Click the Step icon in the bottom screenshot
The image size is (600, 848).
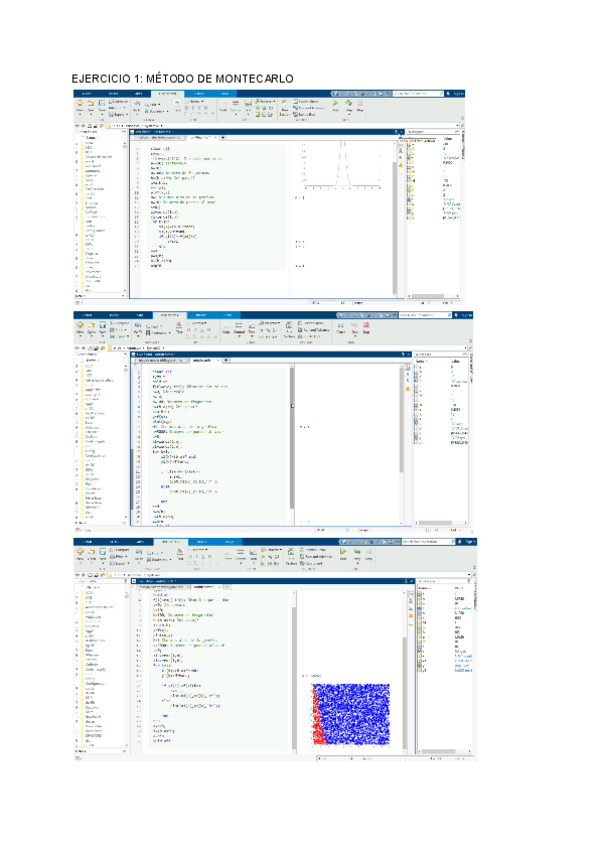[x=357, y=552]
